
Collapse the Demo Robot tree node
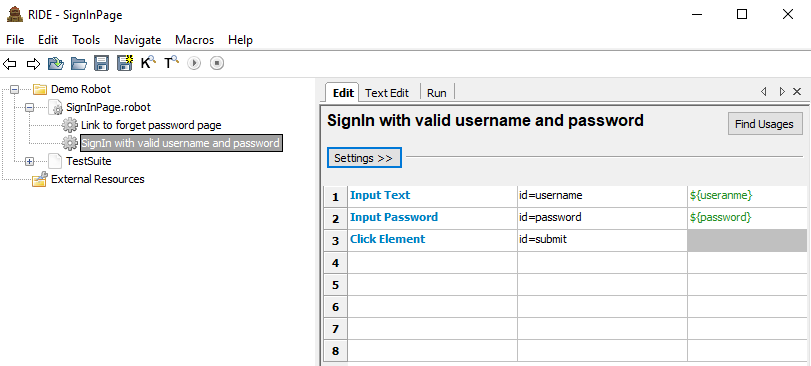[14, 89]
